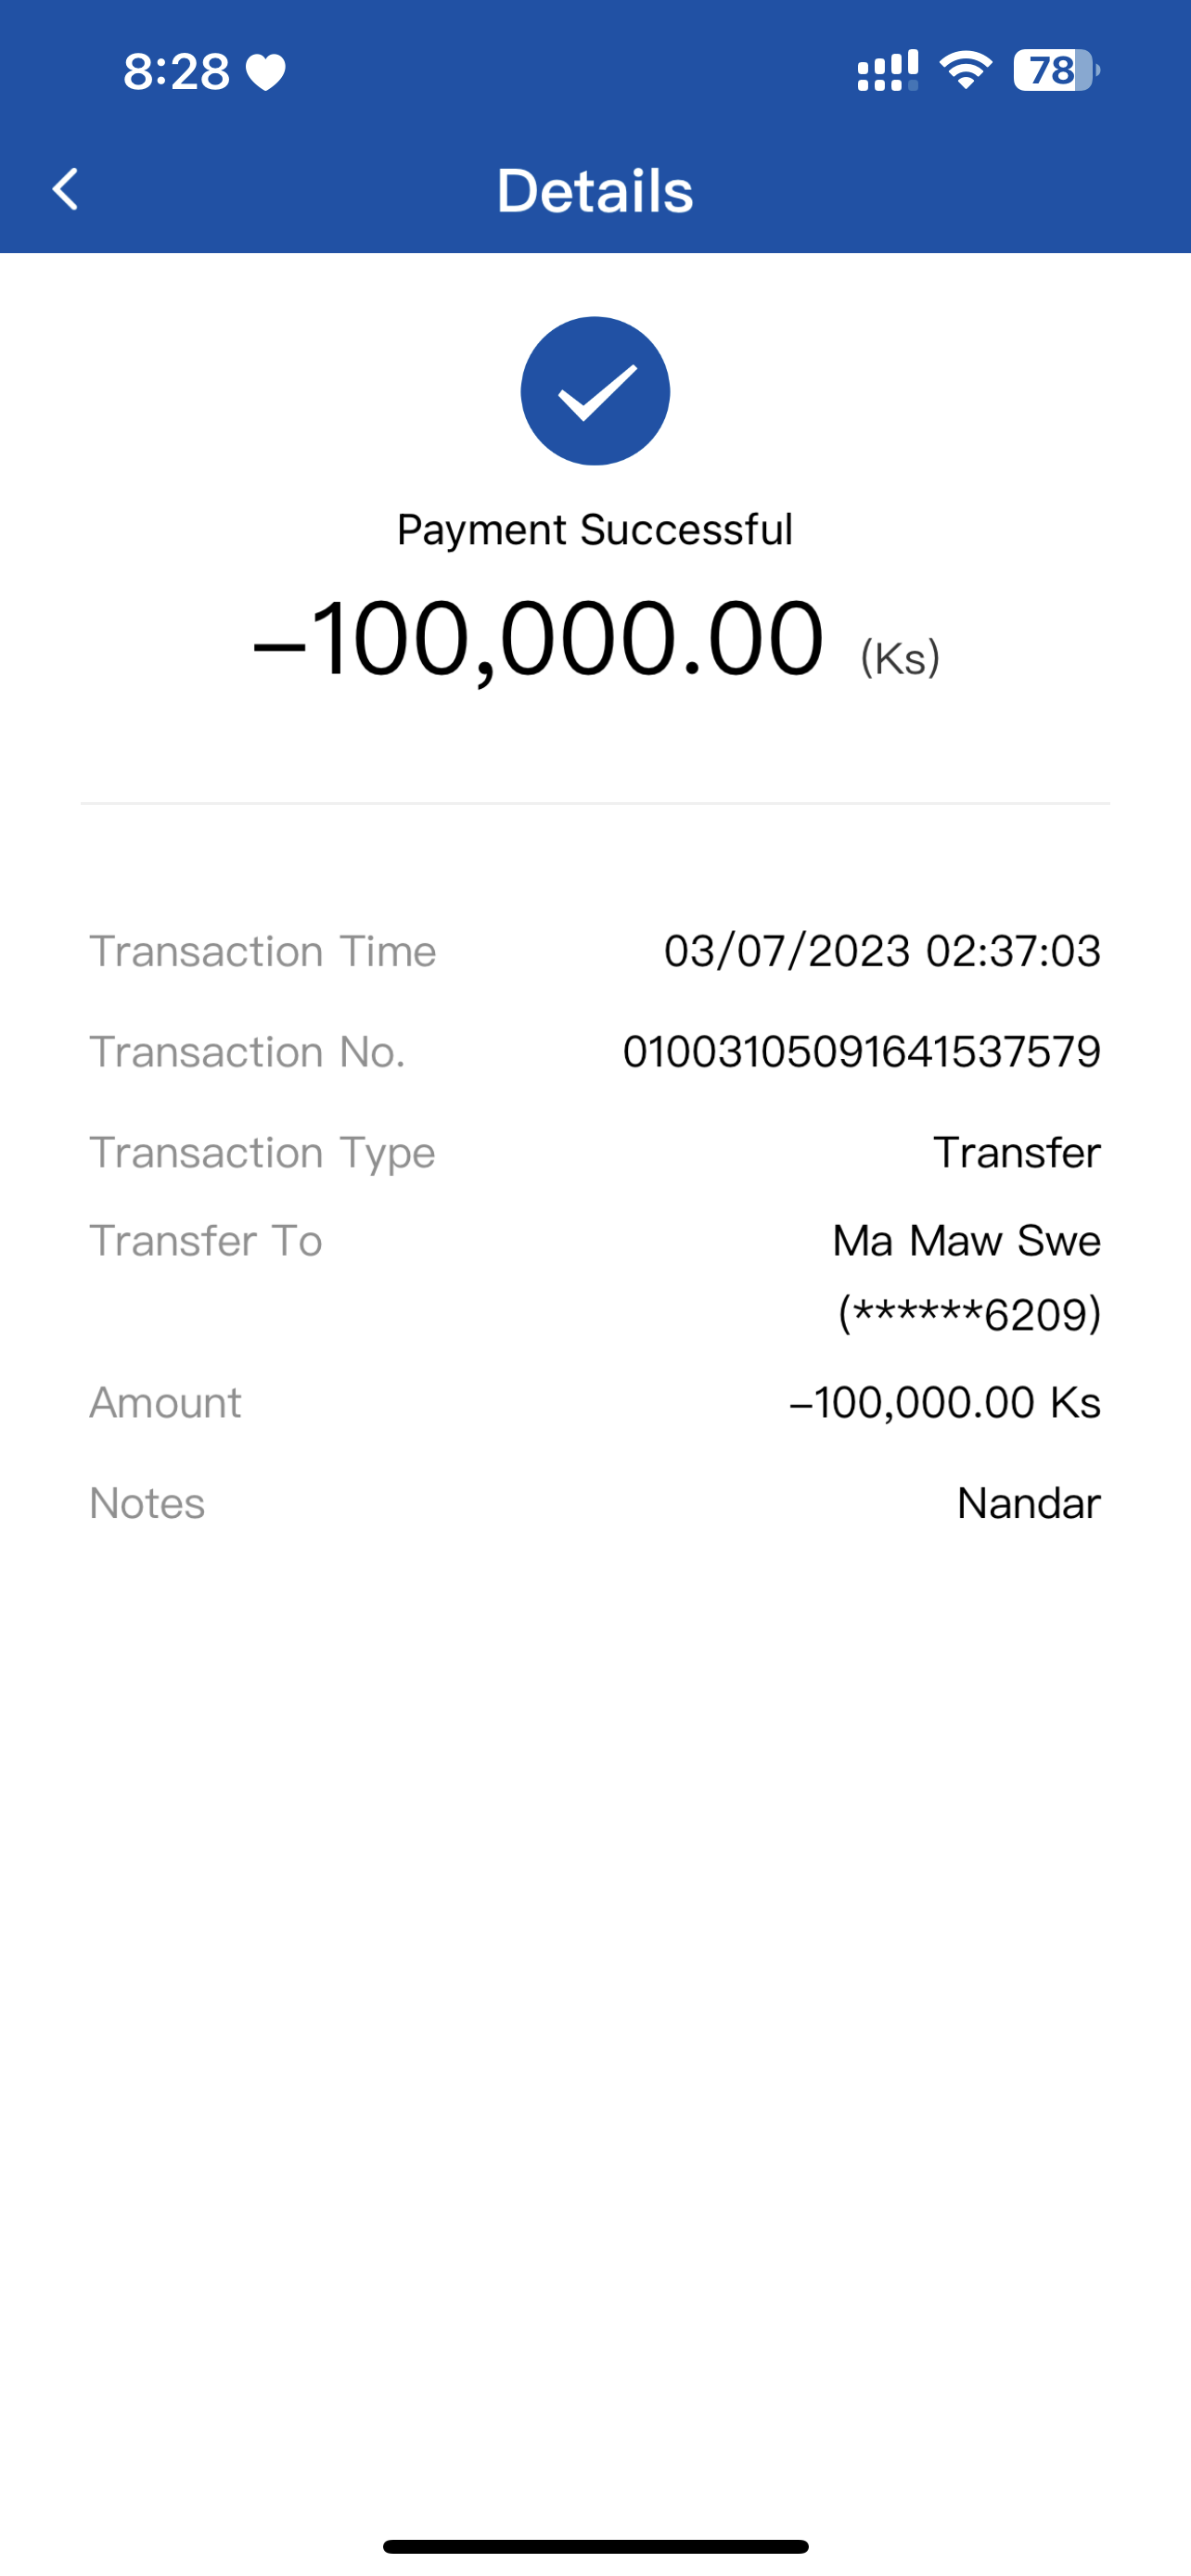
Task: Tap the transaction time value 03/07/2023 02:37:03
Action: coord(882,950)
